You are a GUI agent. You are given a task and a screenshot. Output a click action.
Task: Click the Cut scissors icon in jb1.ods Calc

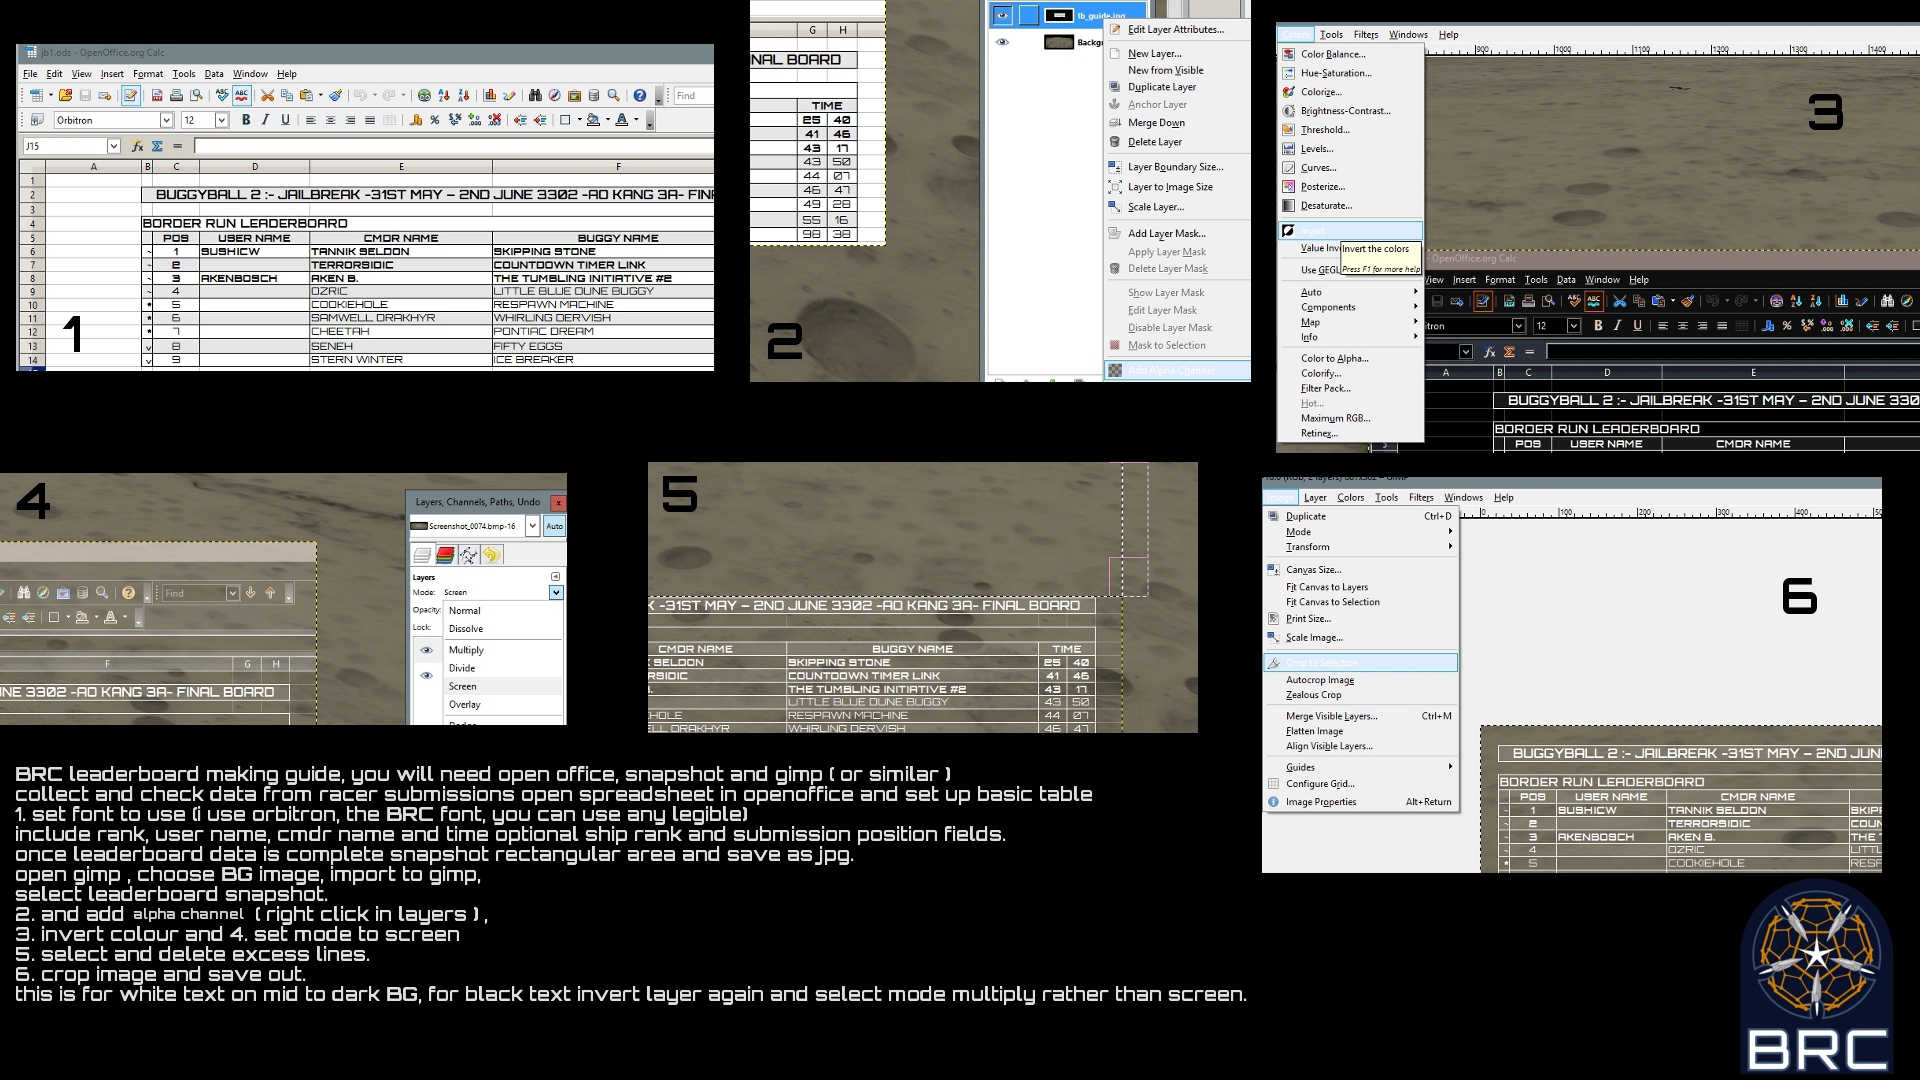(x=267, y=96)
